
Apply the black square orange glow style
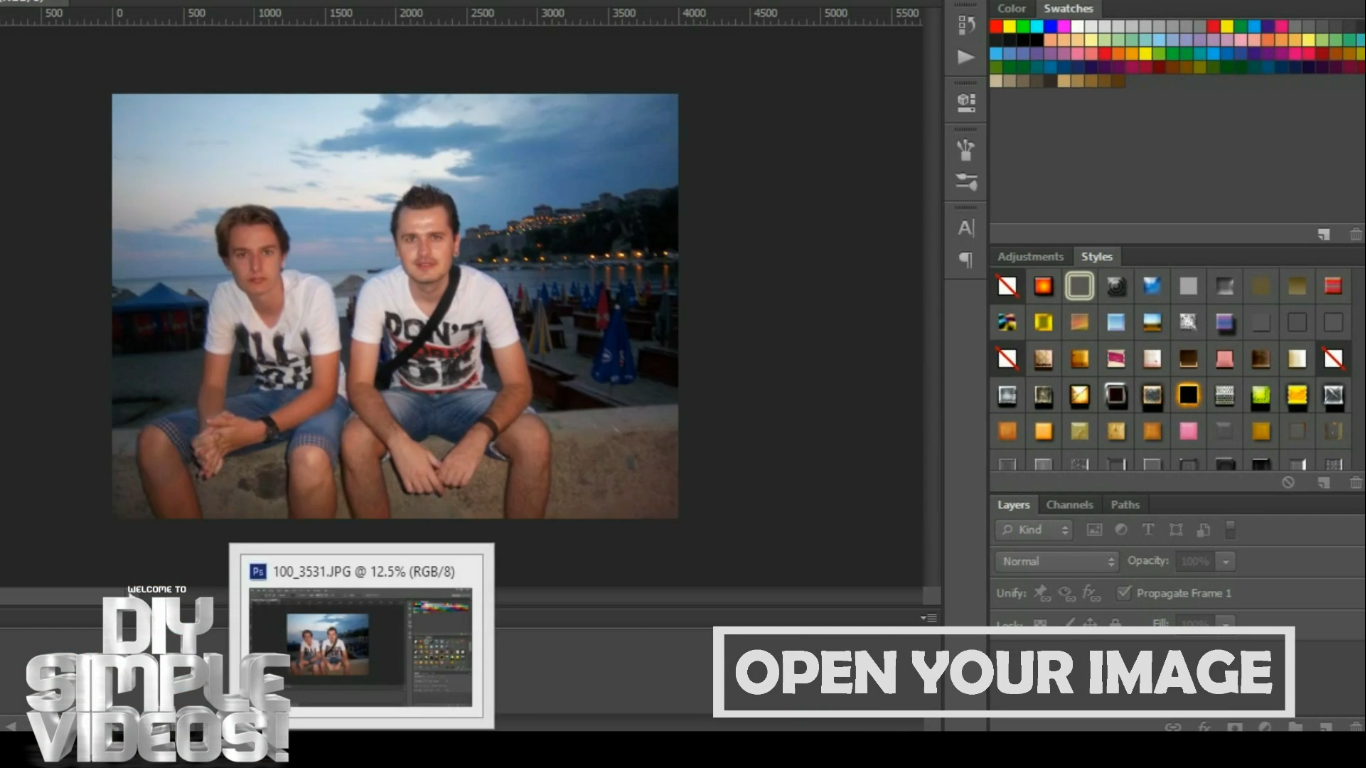tap(1188, 395)
